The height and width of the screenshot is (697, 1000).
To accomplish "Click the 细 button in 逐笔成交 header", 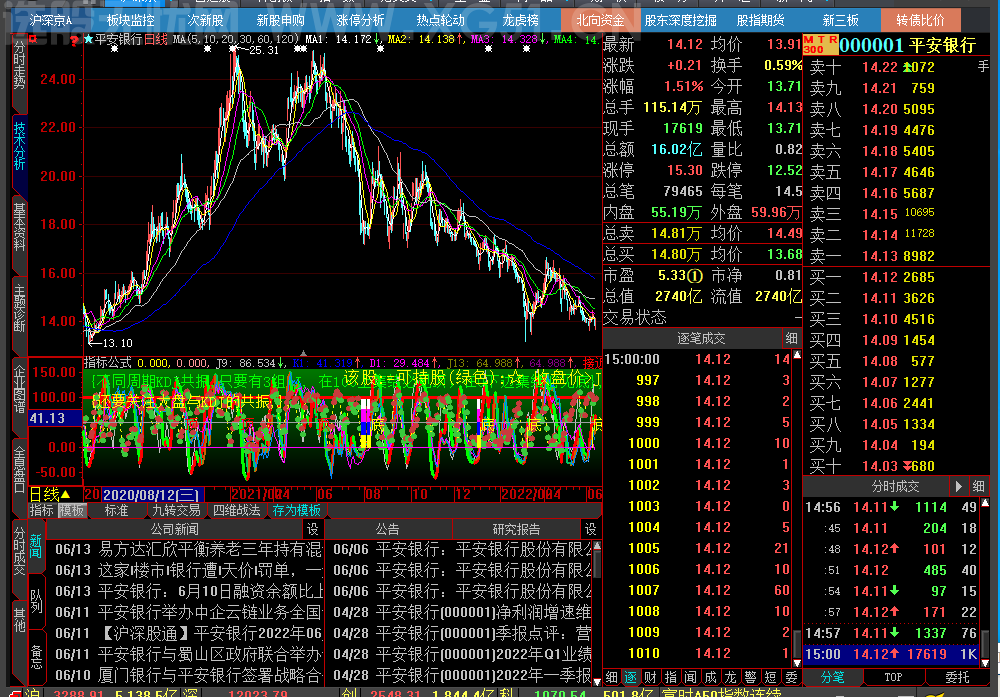I will click(x=791, y=338).
